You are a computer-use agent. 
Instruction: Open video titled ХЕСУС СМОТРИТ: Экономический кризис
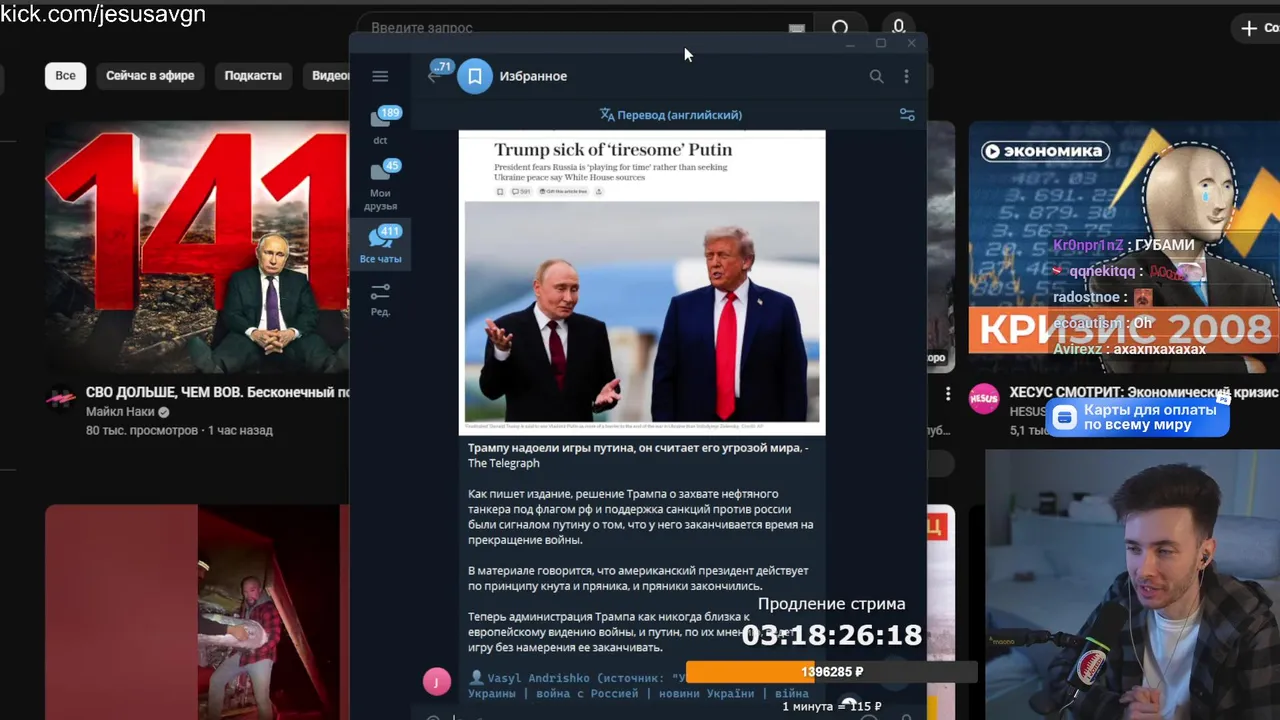(1144, 392)
